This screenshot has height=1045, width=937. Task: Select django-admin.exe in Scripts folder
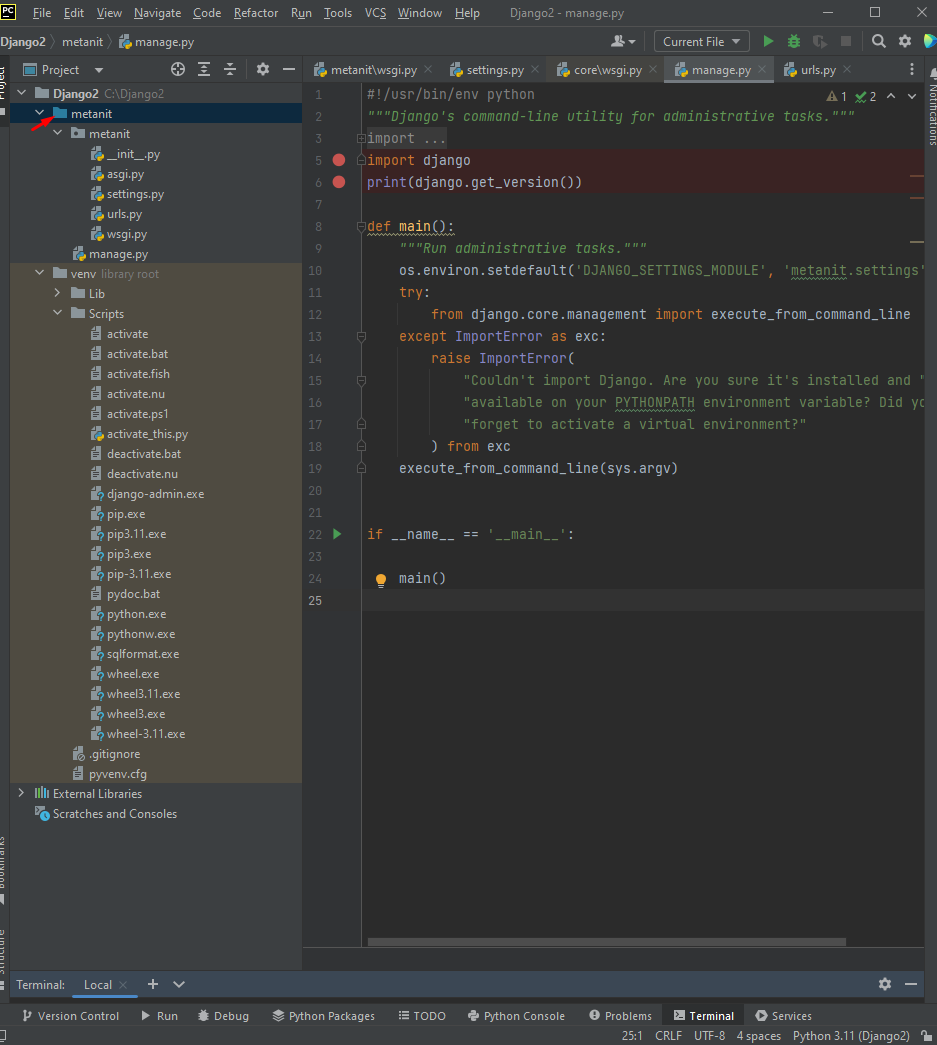[x=155, y=494]
